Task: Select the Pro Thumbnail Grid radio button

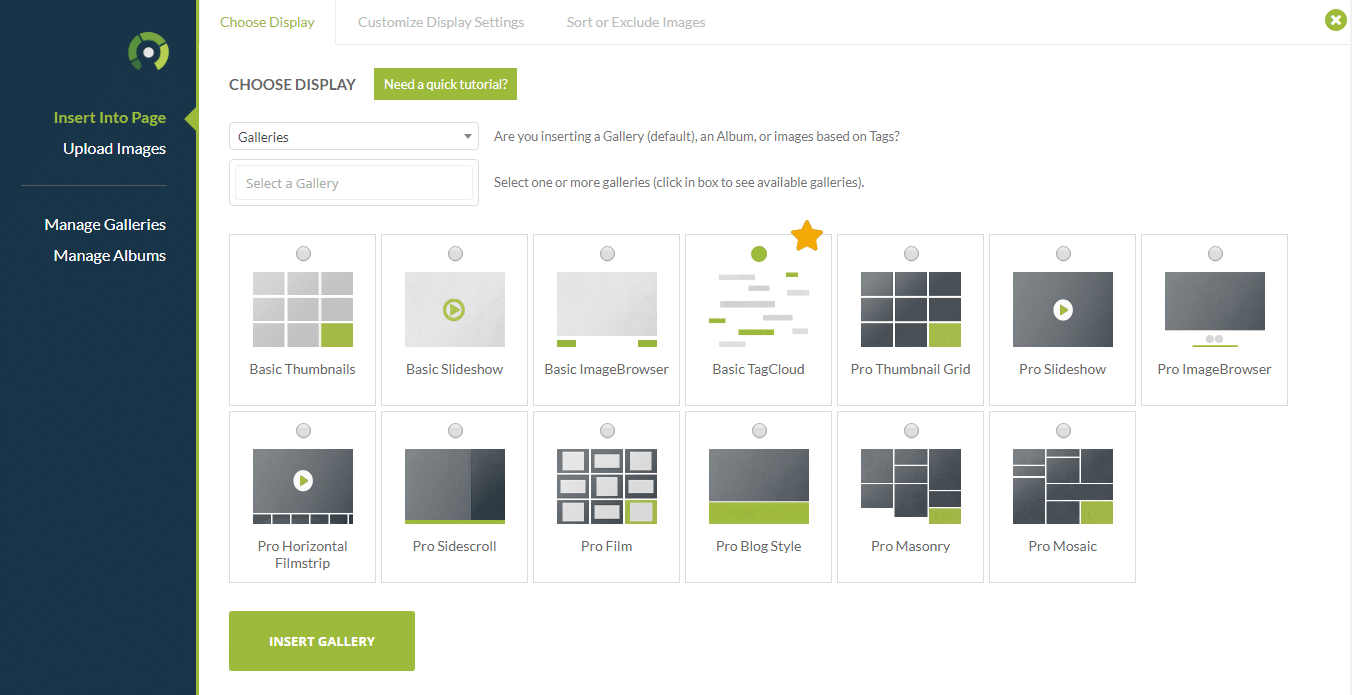Action: (911, 254)
